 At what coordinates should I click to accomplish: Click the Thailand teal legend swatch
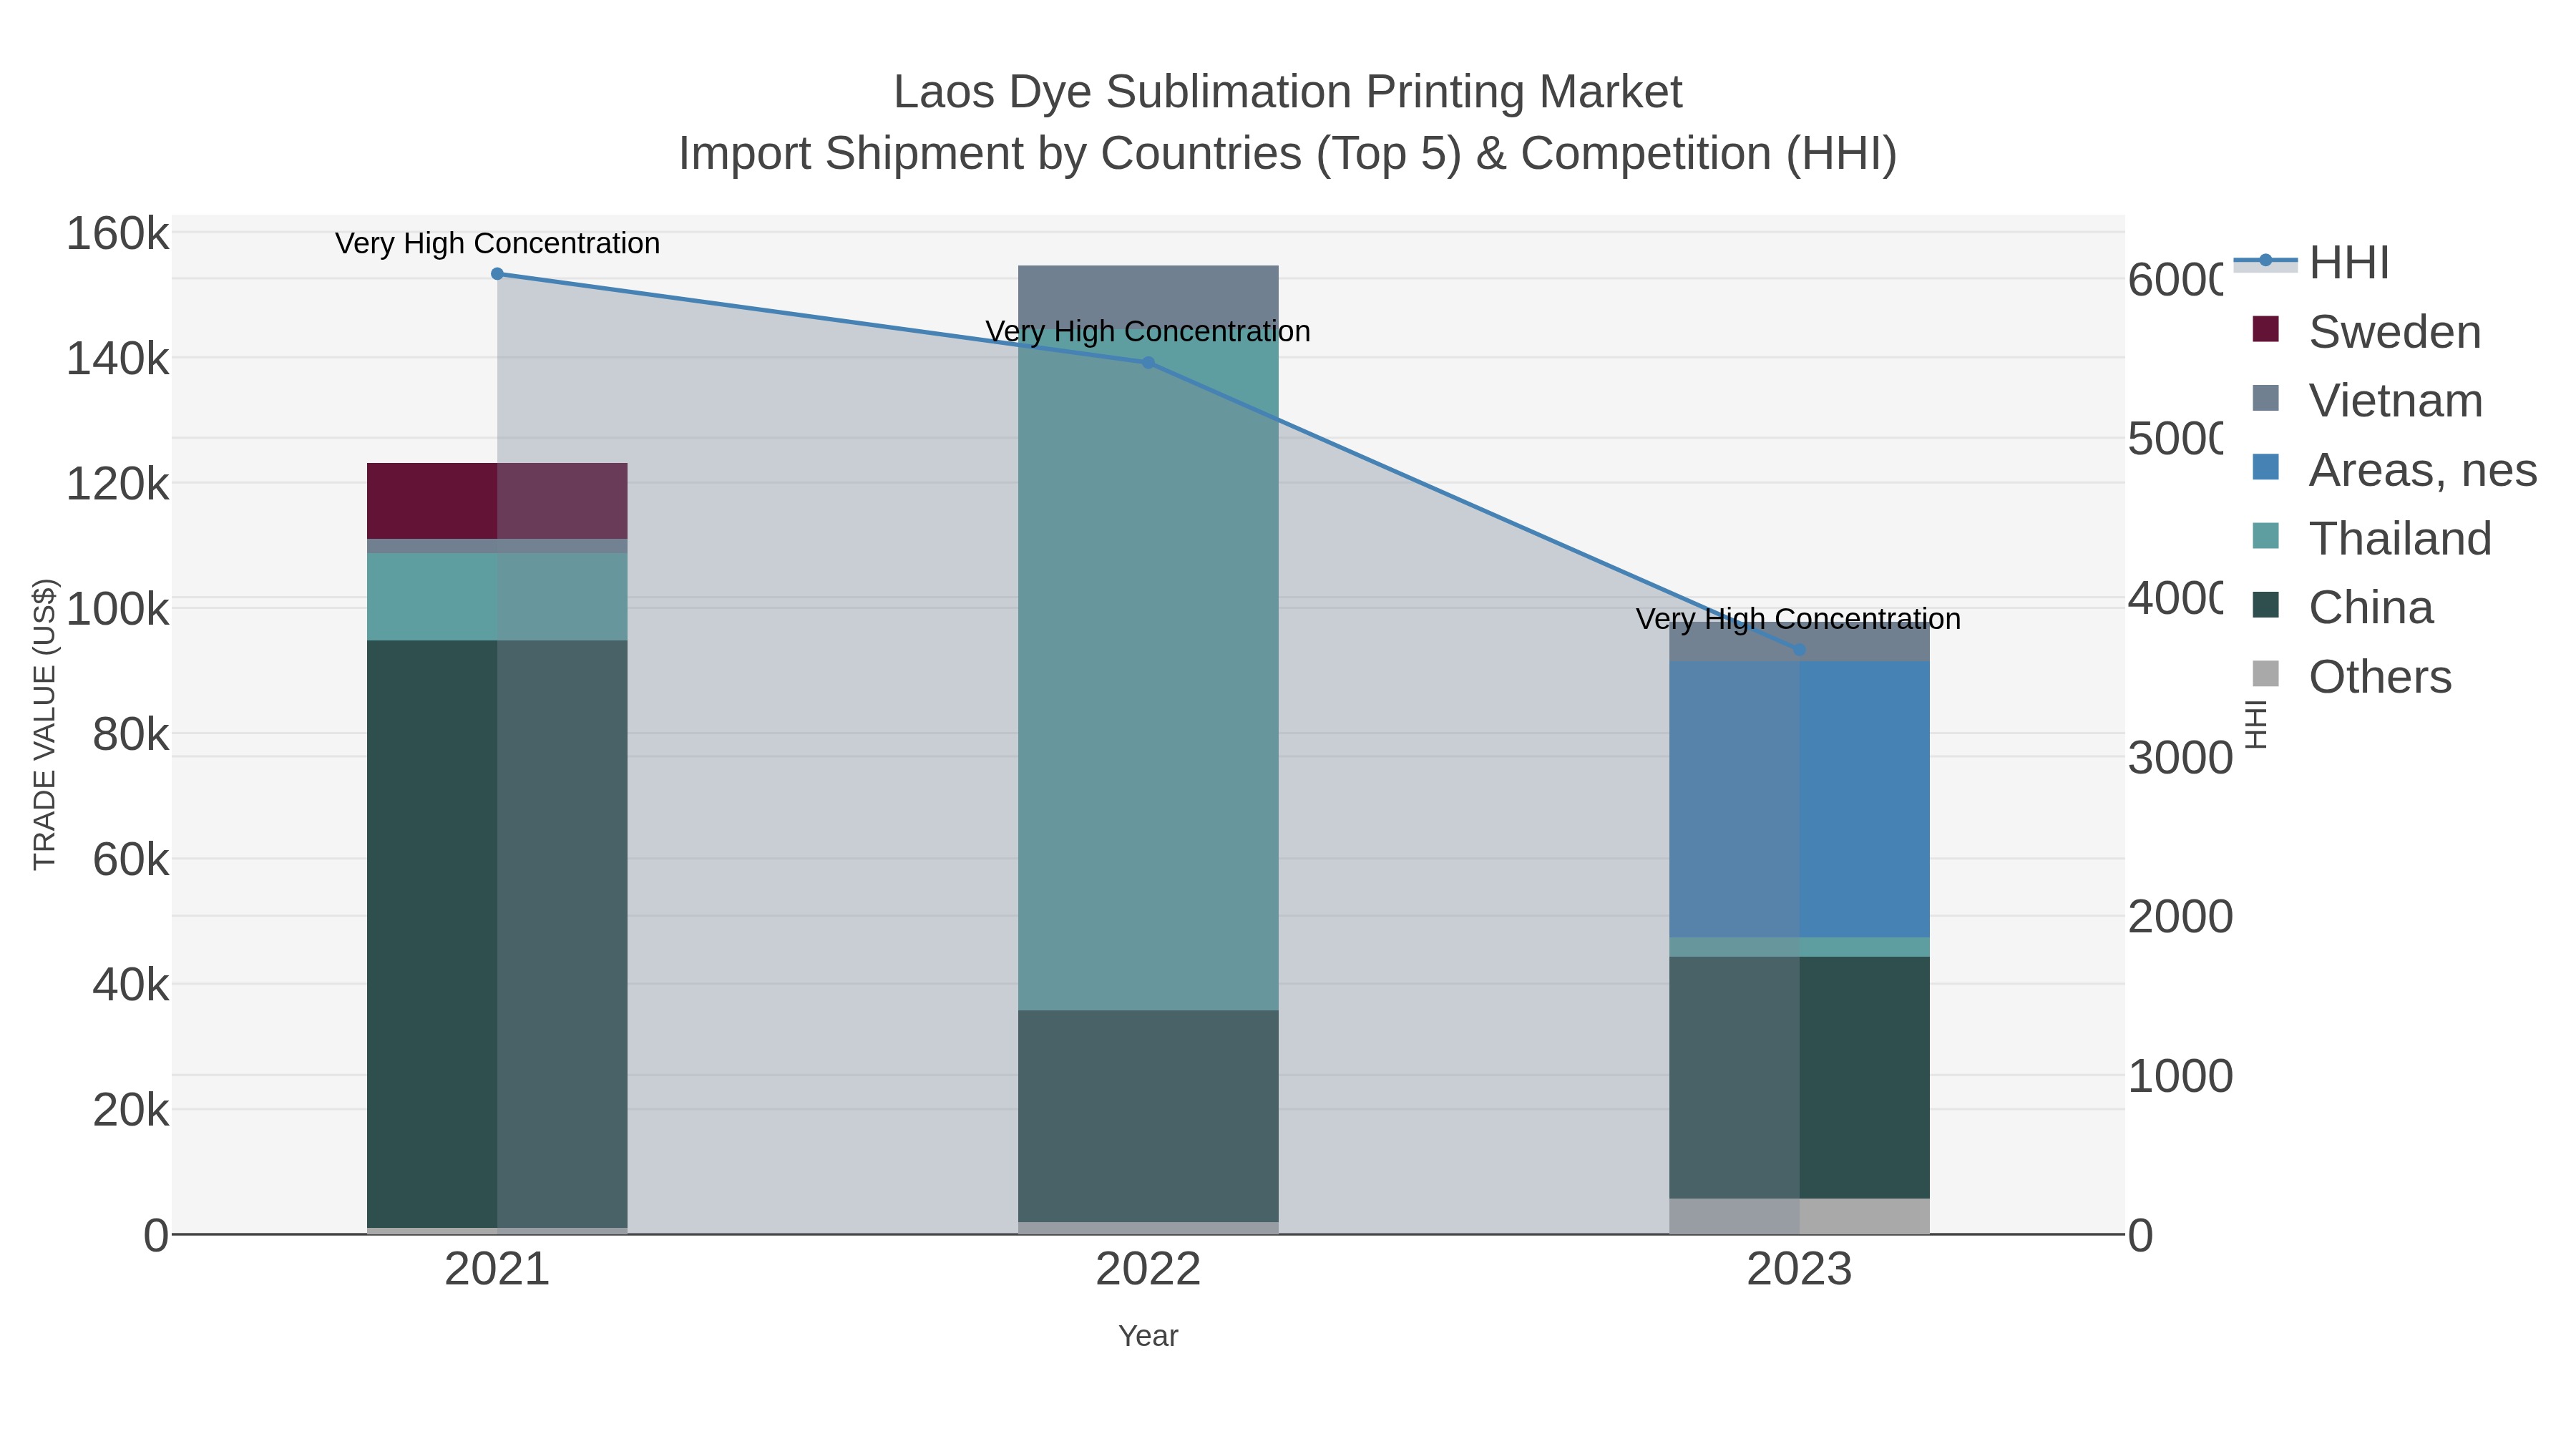[x=2265, y=536]
